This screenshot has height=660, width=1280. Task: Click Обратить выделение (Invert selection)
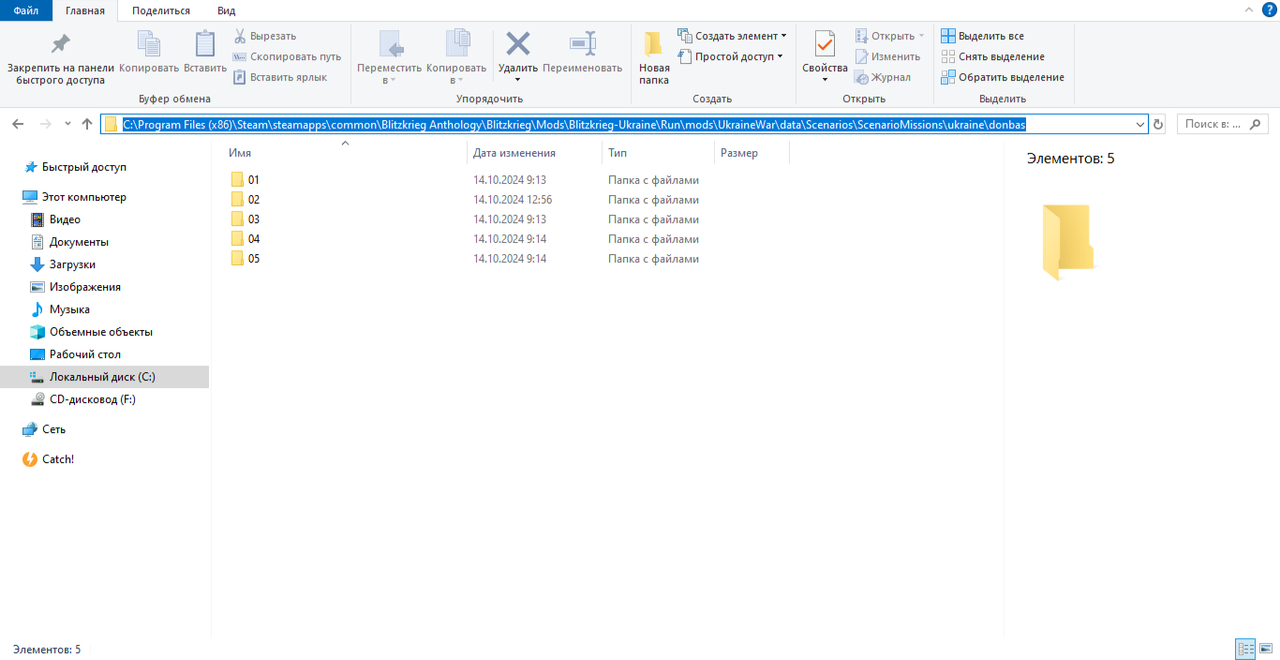1003,77
